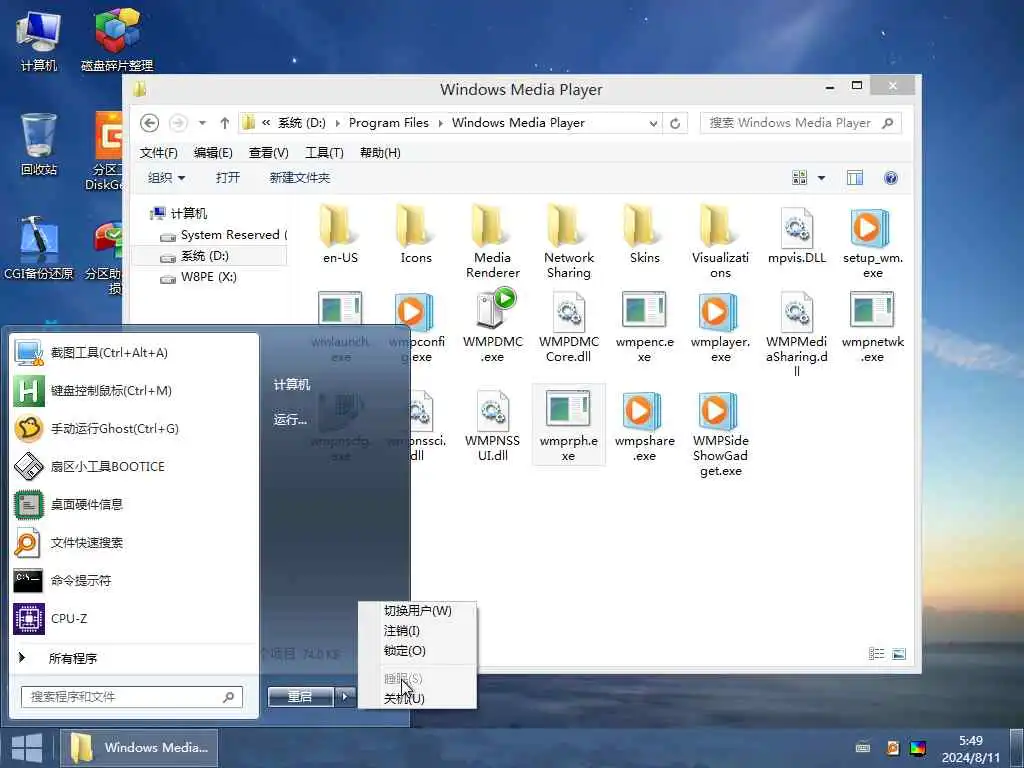Select WMPSideShowGadget.exe file icon
Screen dimensions: 1024x768
(x=719, y=411)
